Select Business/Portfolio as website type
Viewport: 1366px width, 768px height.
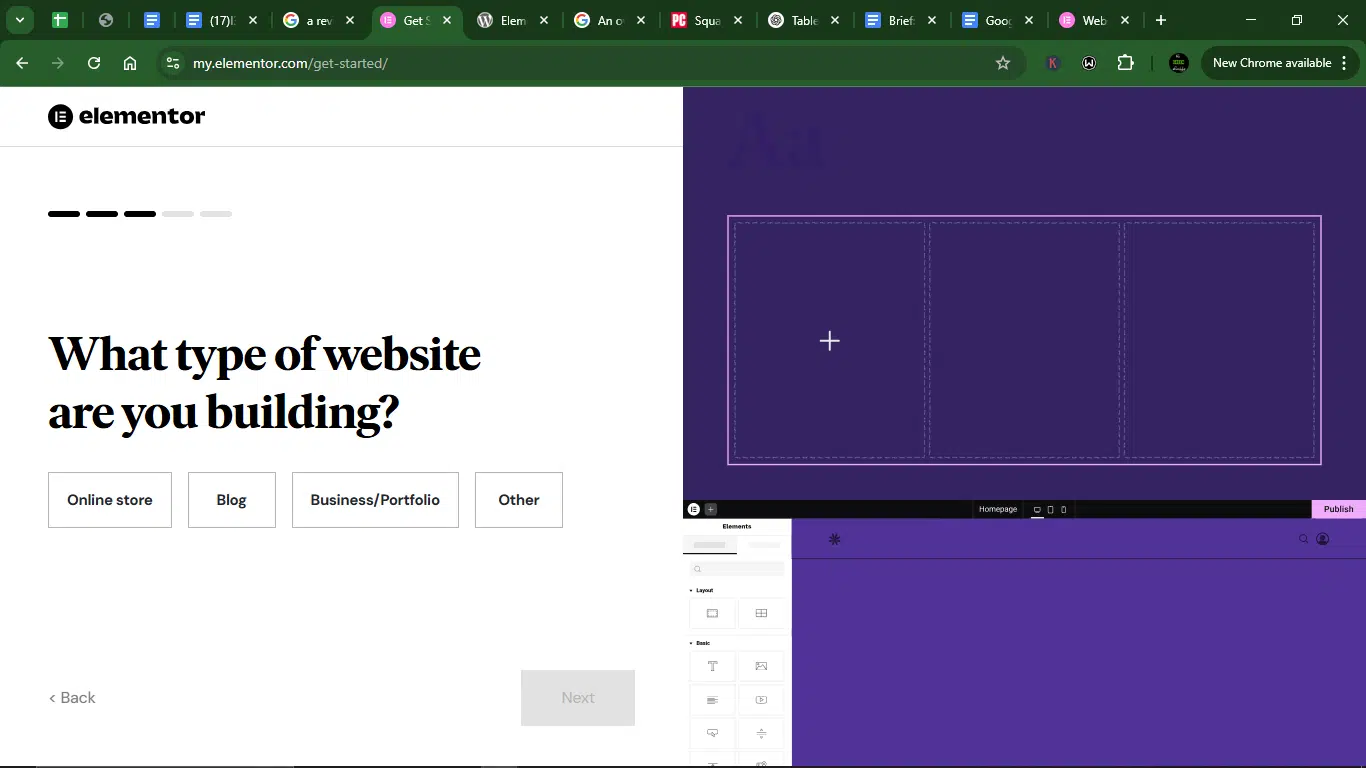[x=375, y=500]
